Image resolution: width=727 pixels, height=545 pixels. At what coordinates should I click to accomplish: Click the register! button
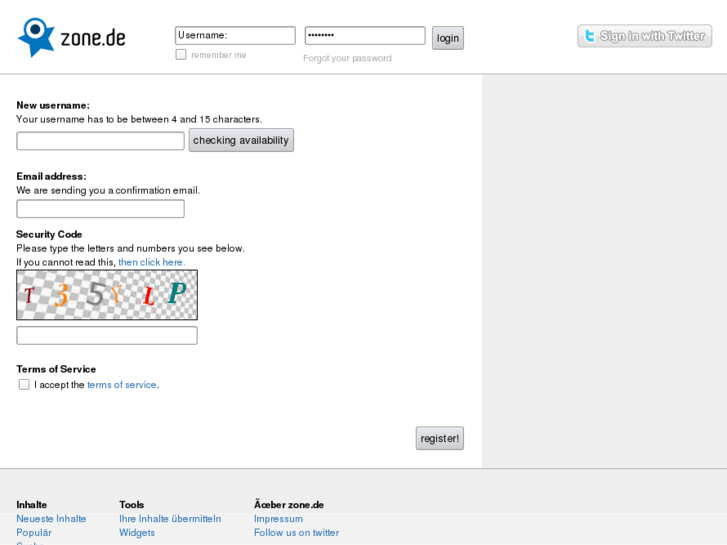click(440, 438)
